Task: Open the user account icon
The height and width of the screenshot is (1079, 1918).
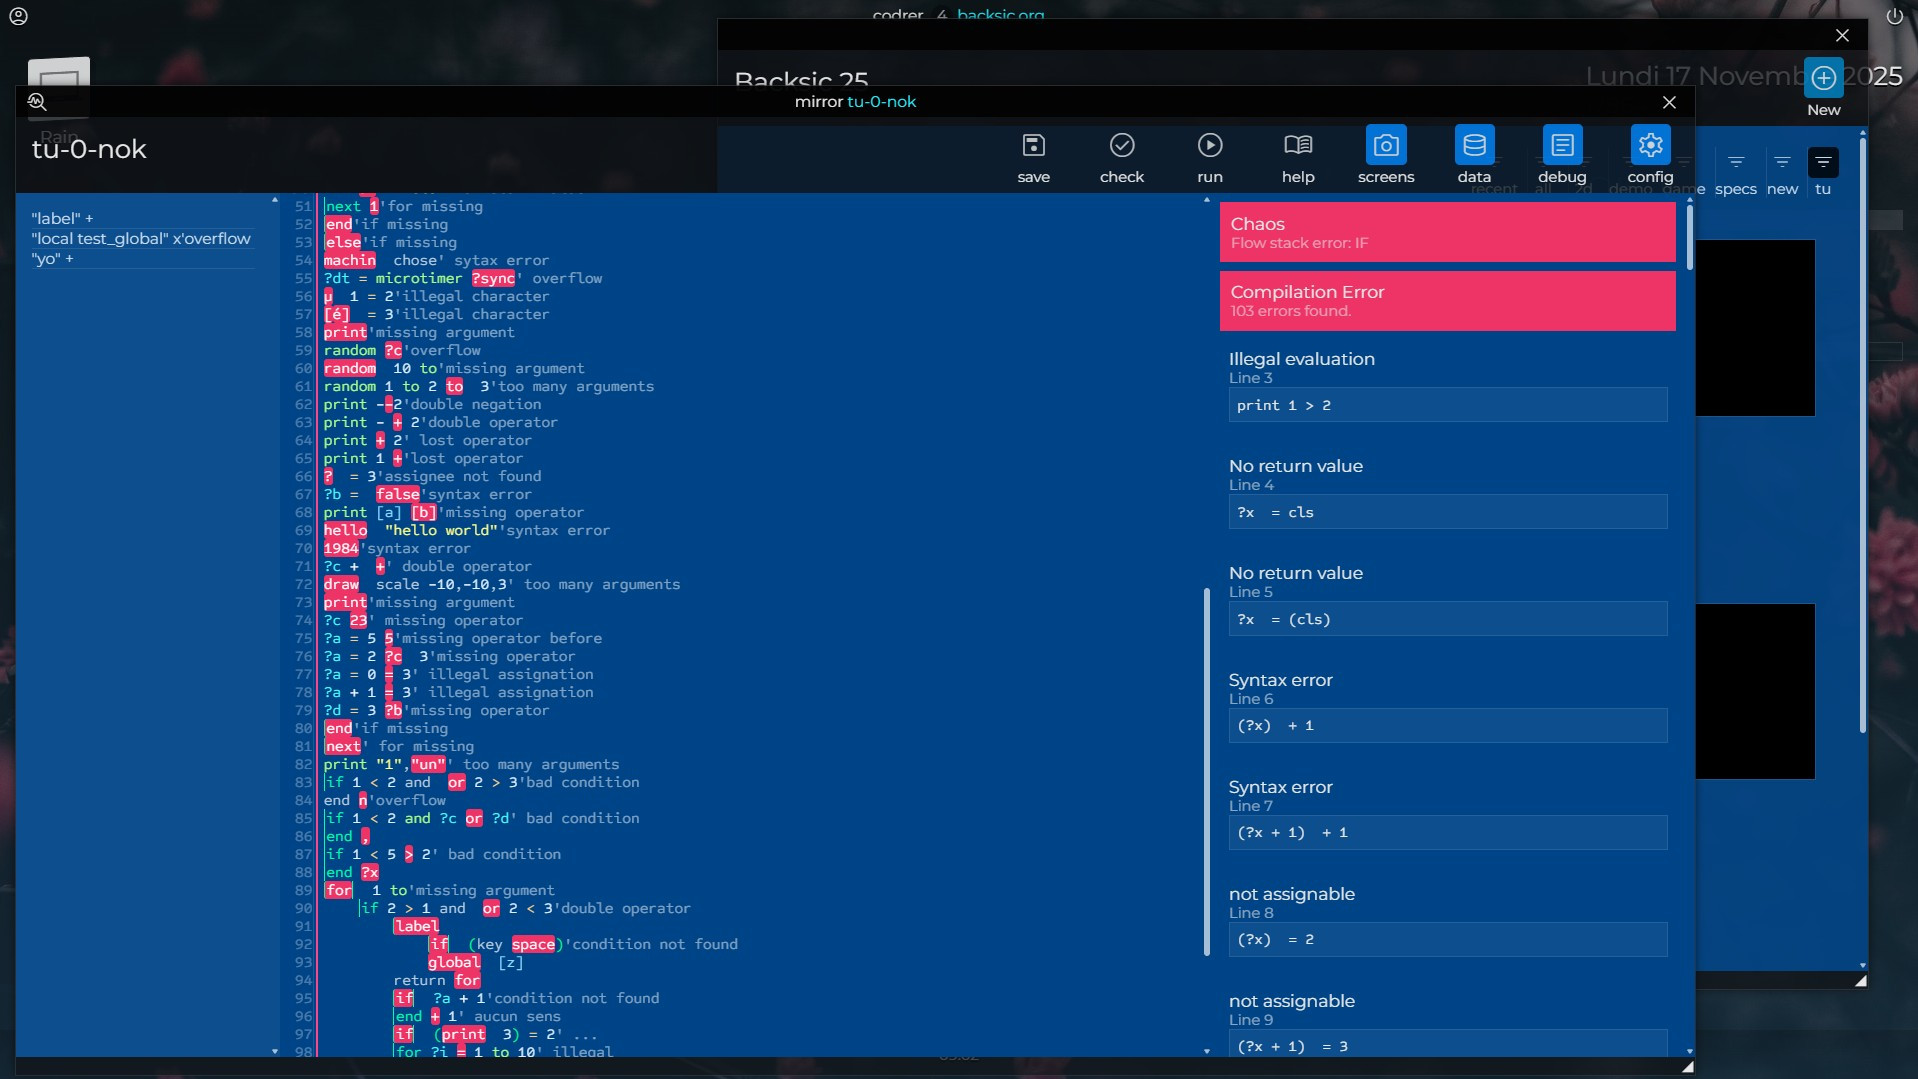Action: tap(19, 16)
